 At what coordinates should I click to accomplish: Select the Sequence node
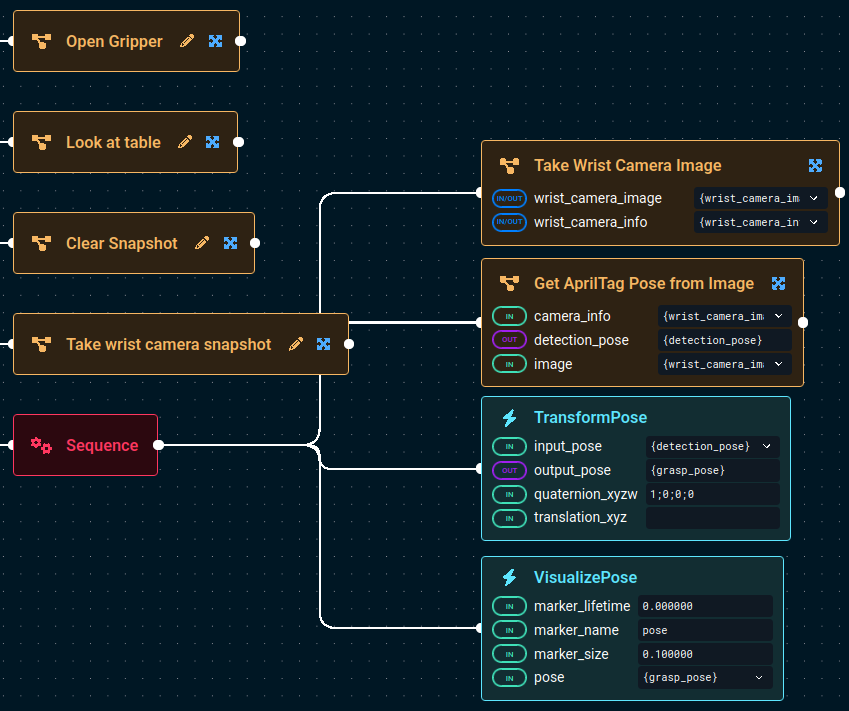(86, 445)
